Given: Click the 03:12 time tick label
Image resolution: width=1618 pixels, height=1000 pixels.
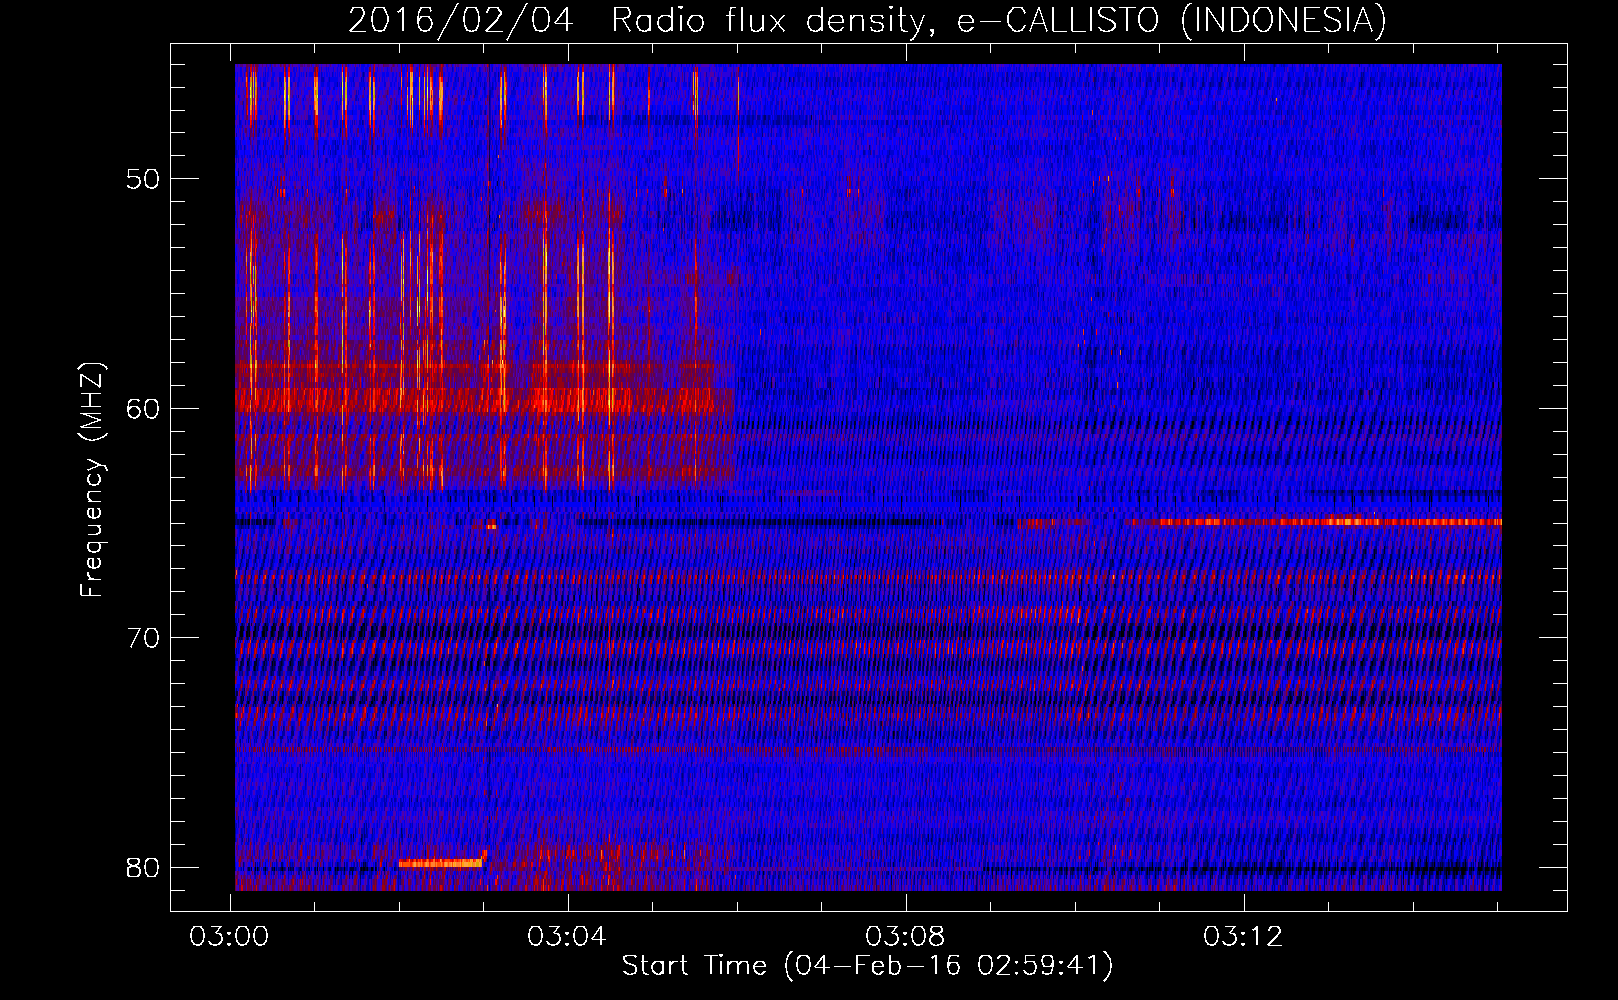Looking at the screenshot, I should (1243, 937).
